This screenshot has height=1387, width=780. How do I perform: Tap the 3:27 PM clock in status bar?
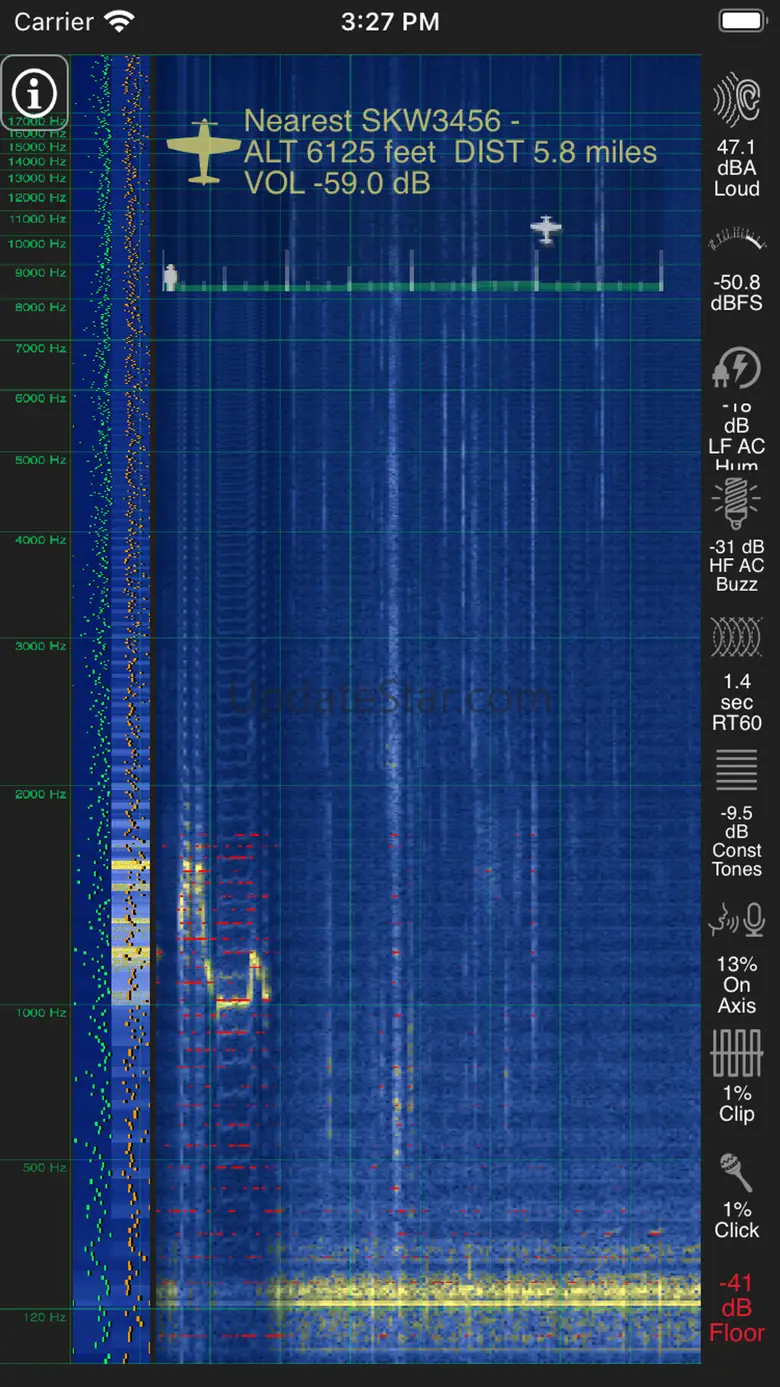390,21
